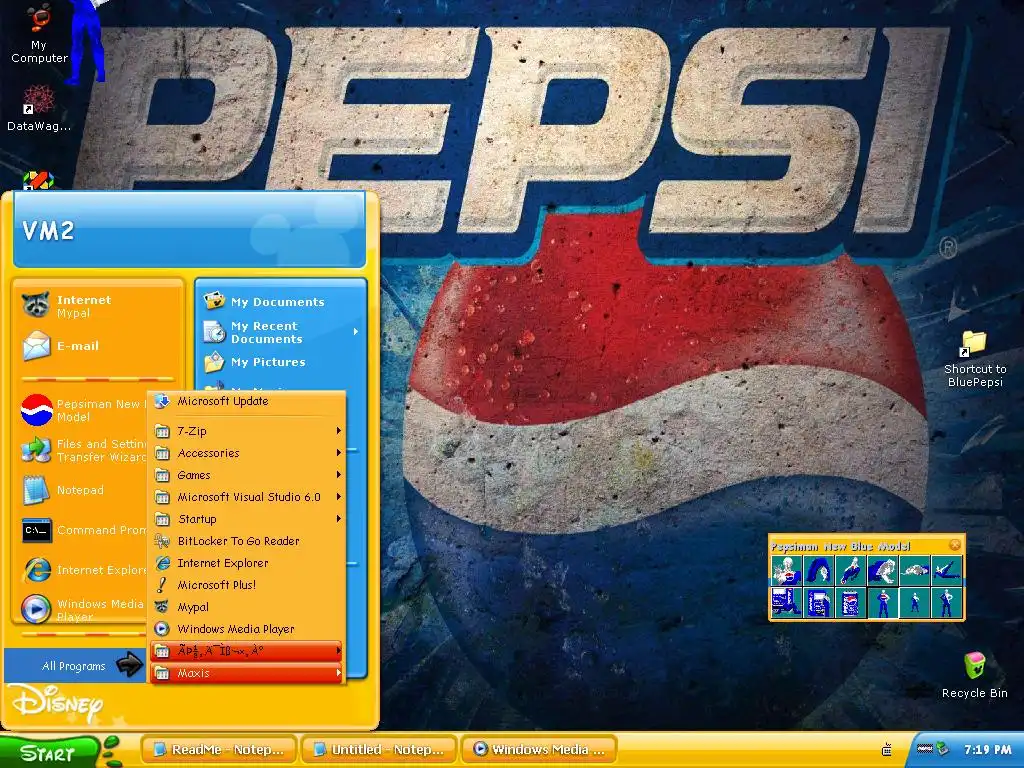Select Pepsiman with logo chest close-up thumbnail
Viewport: 1024px width, 768px height.
pyautogui.click(x=786, y=570)
